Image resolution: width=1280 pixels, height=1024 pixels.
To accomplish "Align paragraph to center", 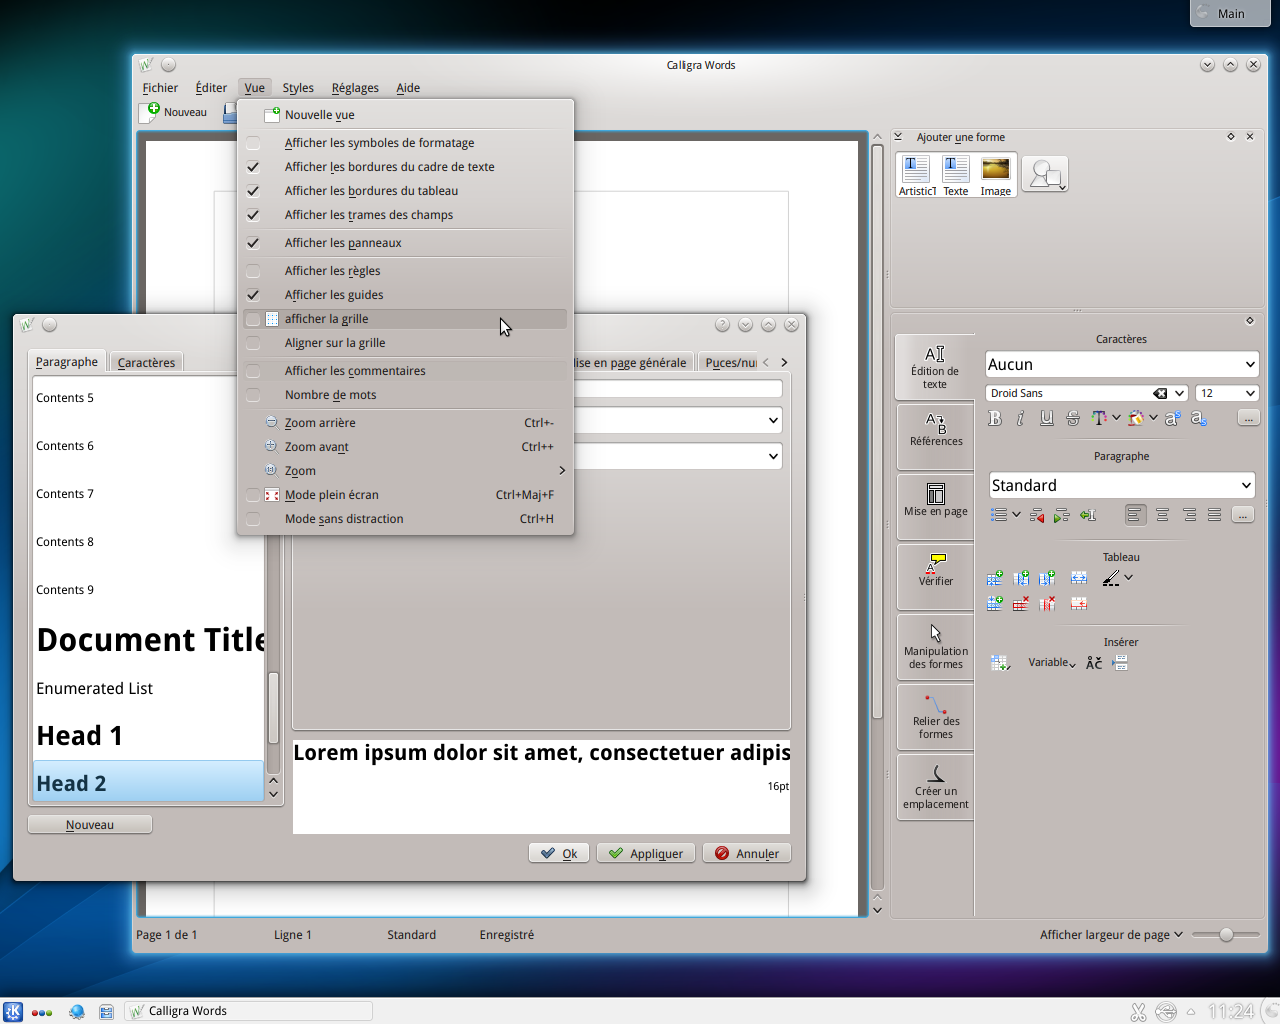I will click(1162, 515).
